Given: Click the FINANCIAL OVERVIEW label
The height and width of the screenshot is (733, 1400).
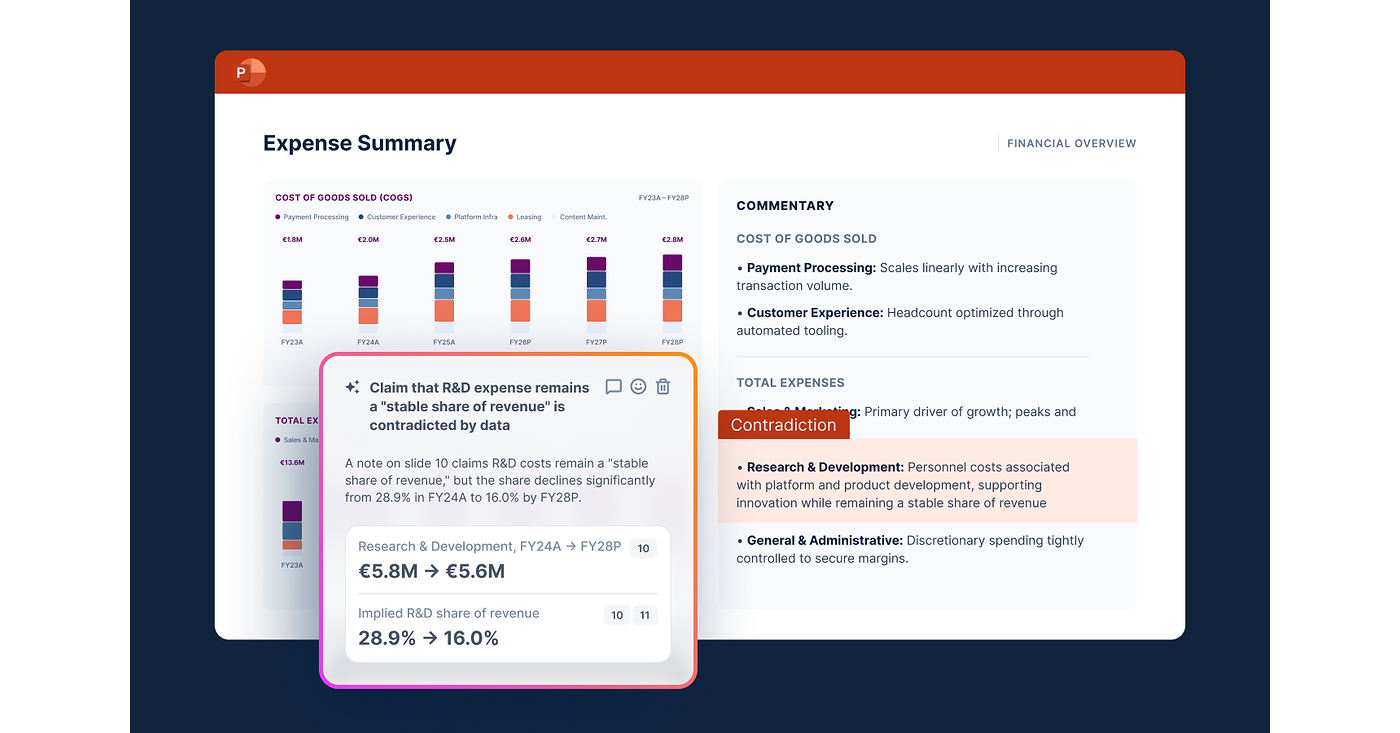Looking at the screenshot, I should [1072, 144].
